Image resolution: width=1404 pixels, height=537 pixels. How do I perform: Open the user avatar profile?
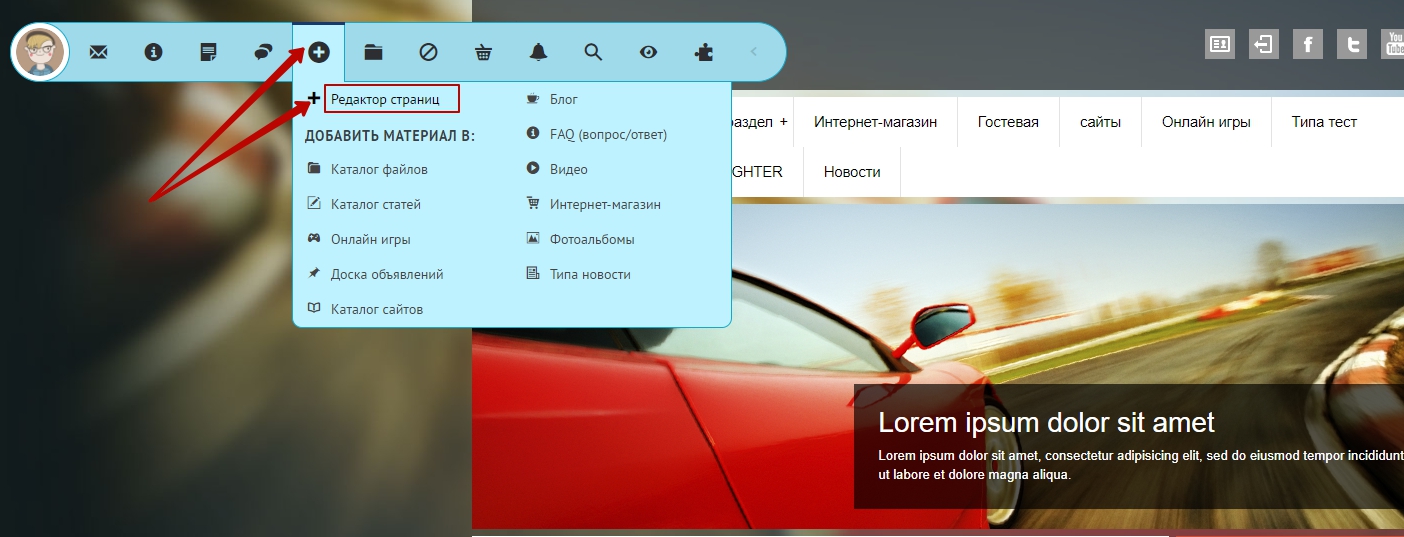pos(39,52)
